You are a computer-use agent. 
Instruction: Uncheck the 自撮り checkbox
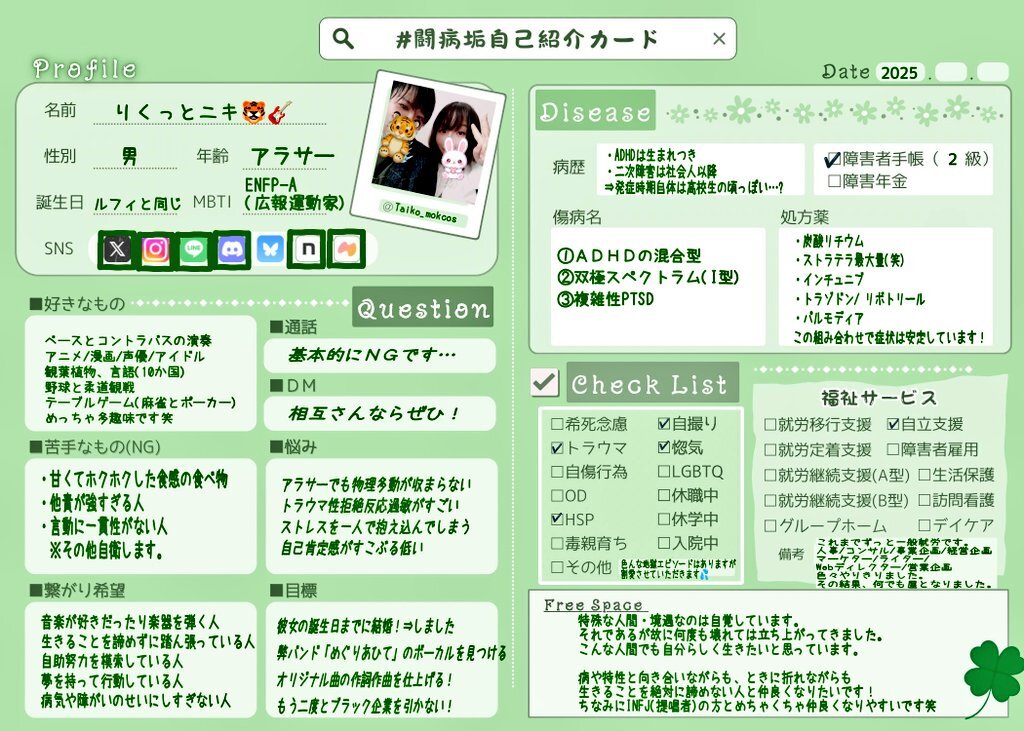664,424
